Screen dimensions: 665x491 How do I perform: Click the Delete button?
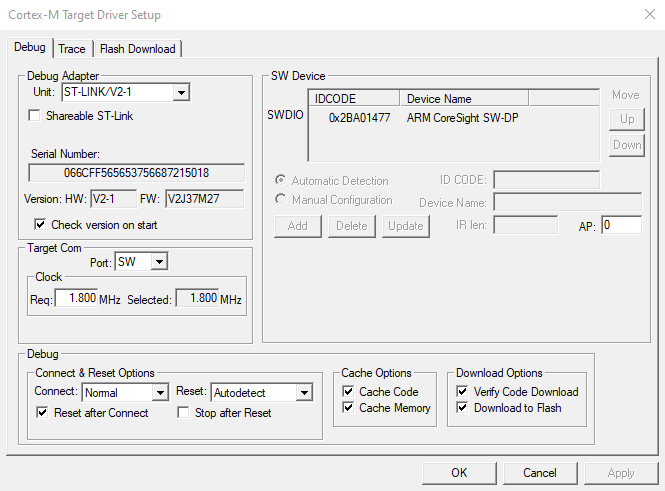tap(352, 226)
